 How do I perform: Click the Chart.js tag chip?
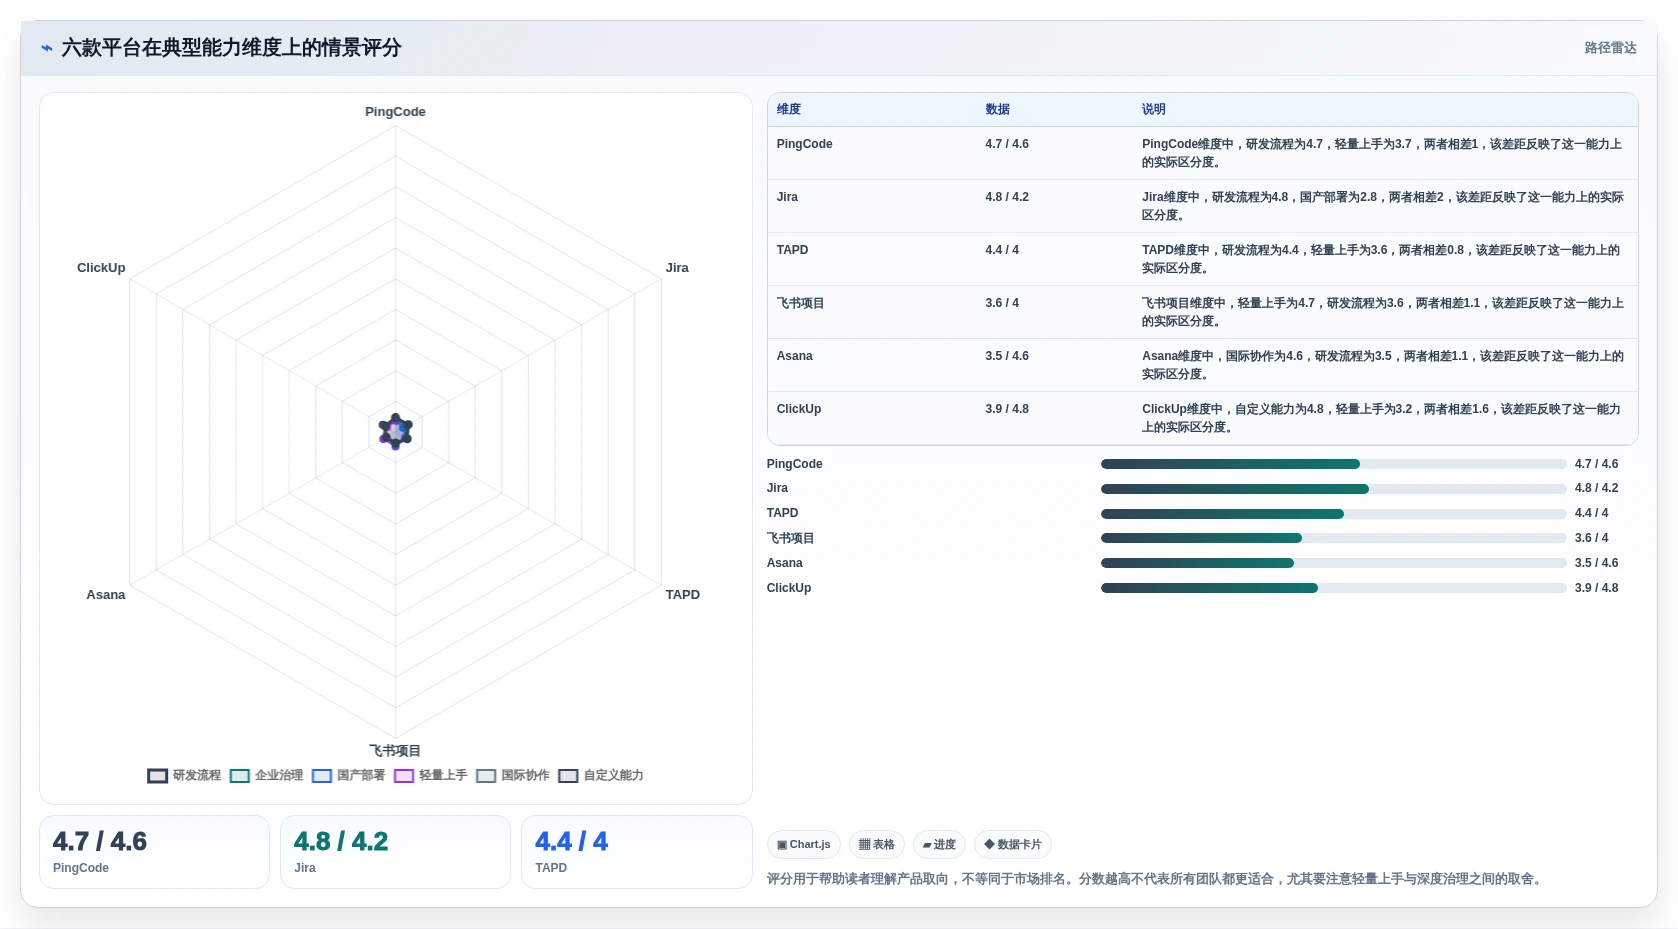(804, 844)
